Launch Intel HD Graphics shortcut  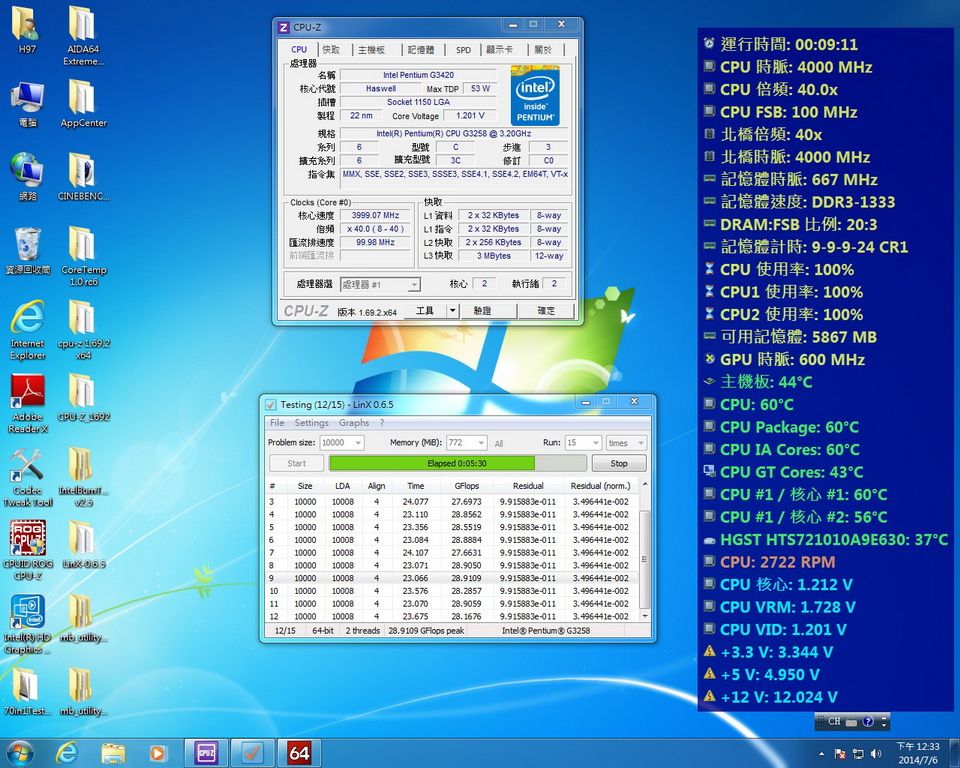pos(26,623)
